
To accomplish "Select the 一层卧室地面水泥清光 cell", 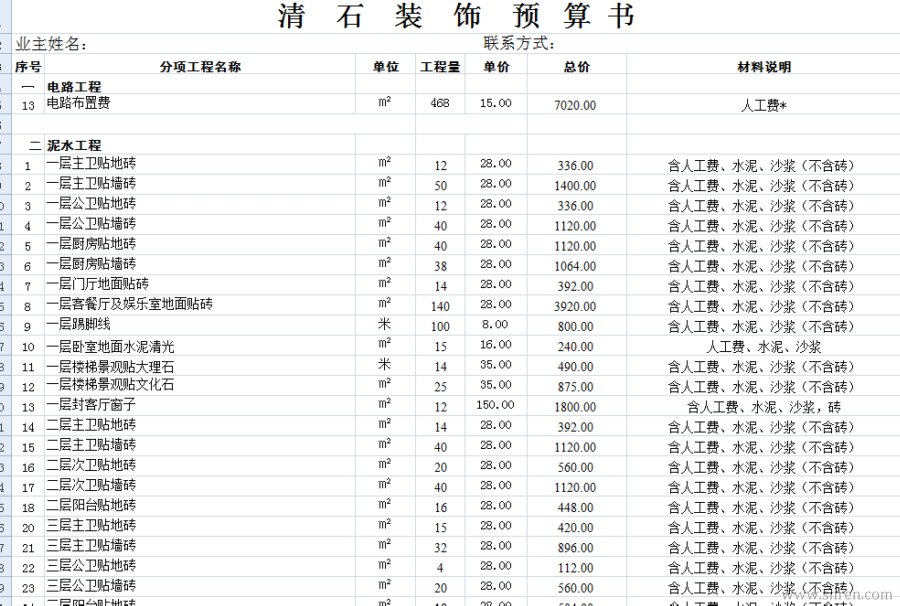I will (x=200, y=345).
